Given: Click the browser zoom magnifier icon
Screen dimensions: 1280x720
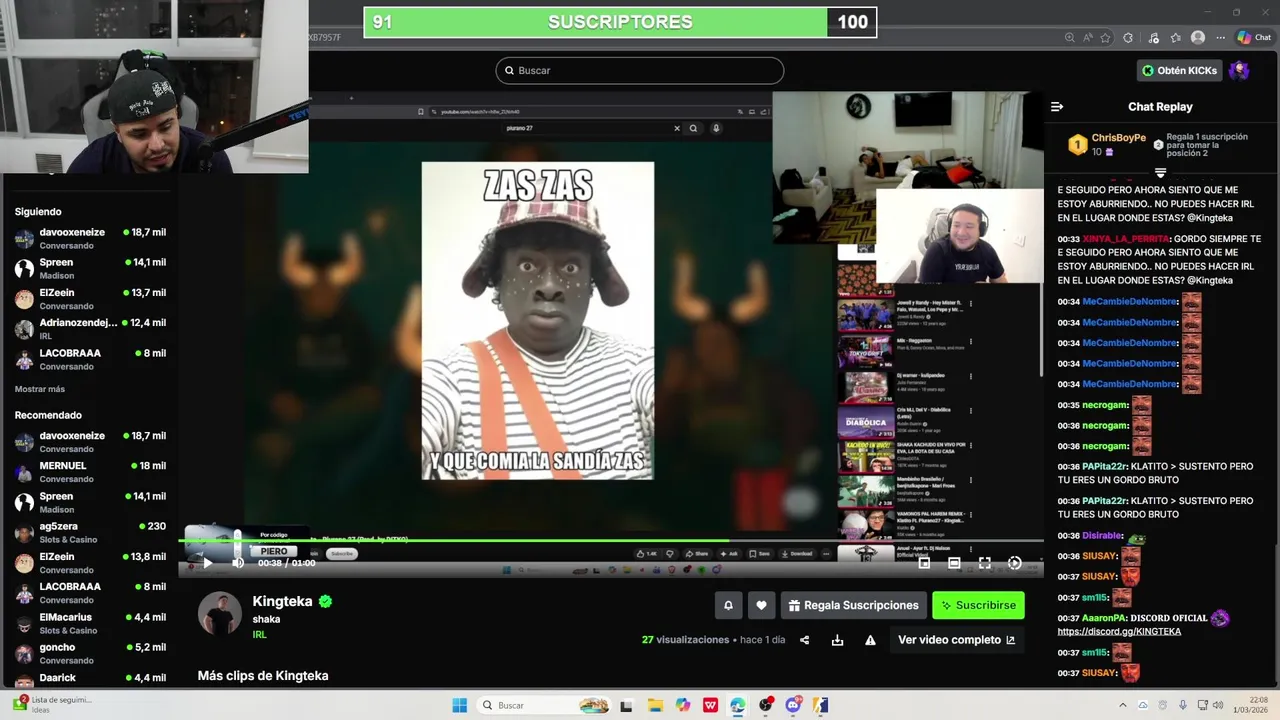Looking at the screenshot, I should point(1070,38).
